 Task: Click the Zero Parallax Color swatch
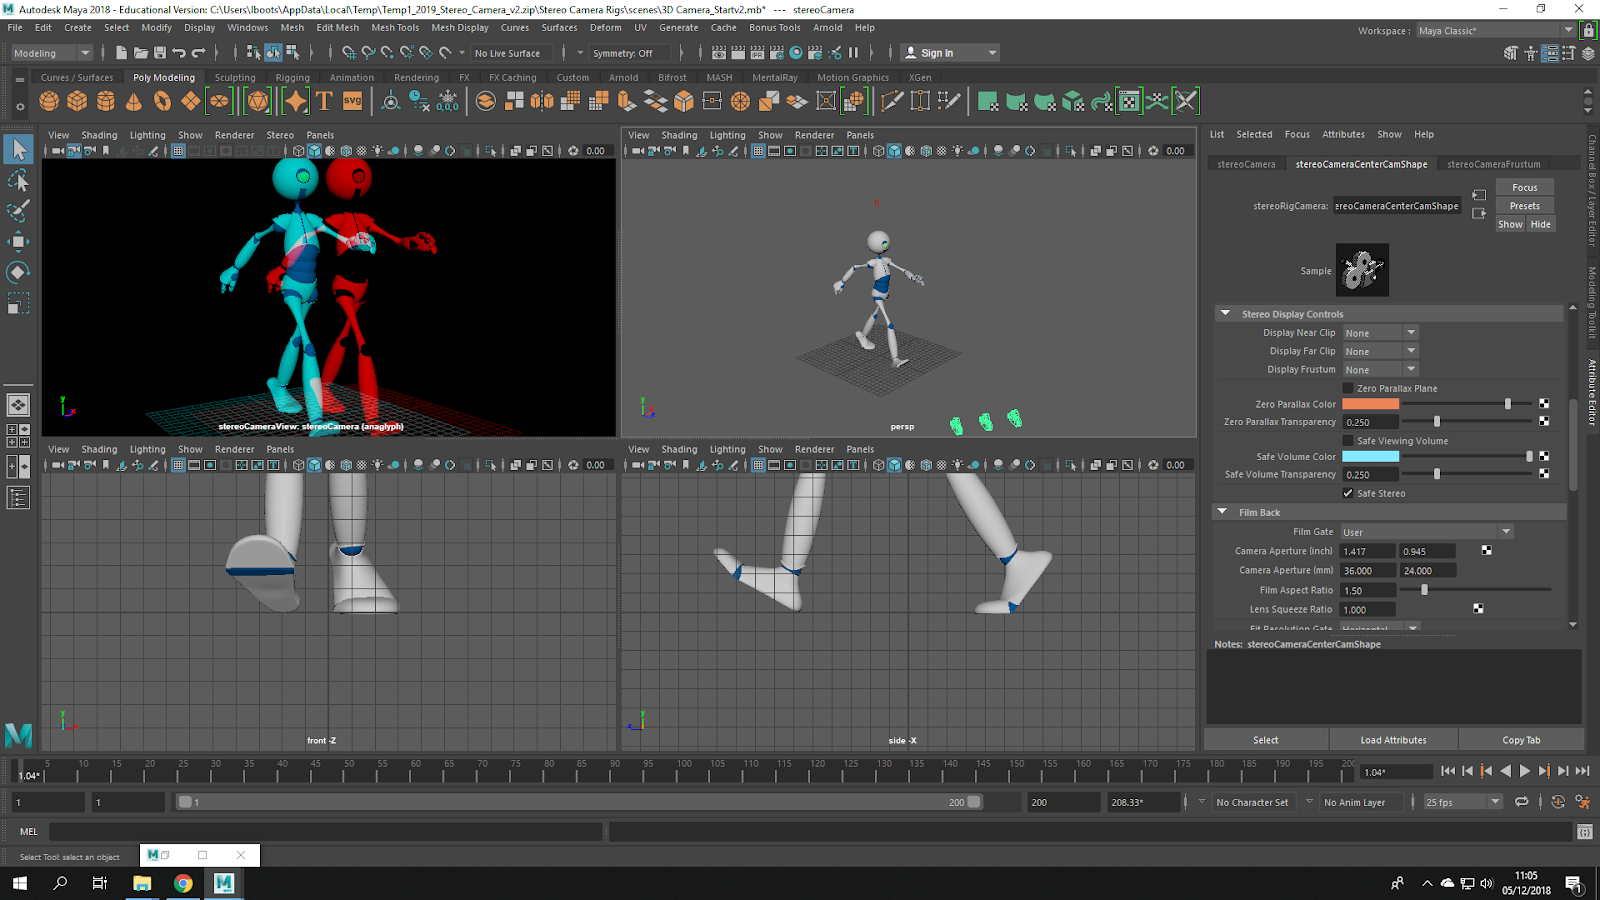(1370, 404)
